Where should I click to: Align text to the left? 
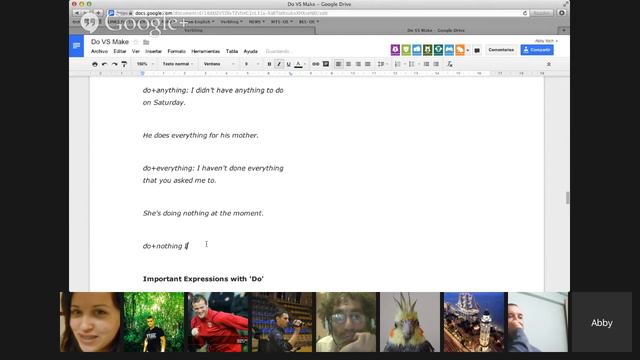click(338, 64)
